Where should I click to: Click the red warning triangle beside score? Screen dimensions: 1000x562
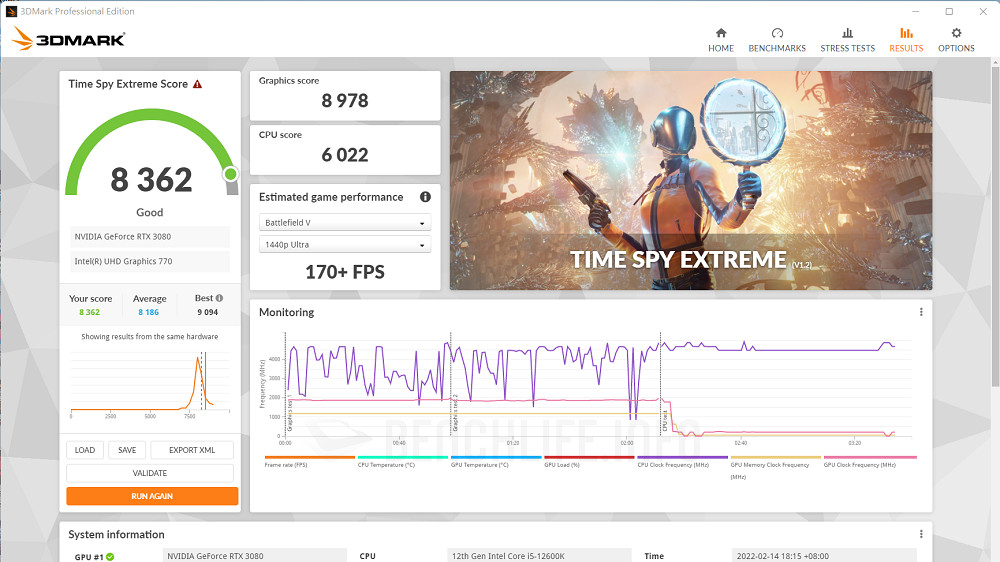click(198, 84)
